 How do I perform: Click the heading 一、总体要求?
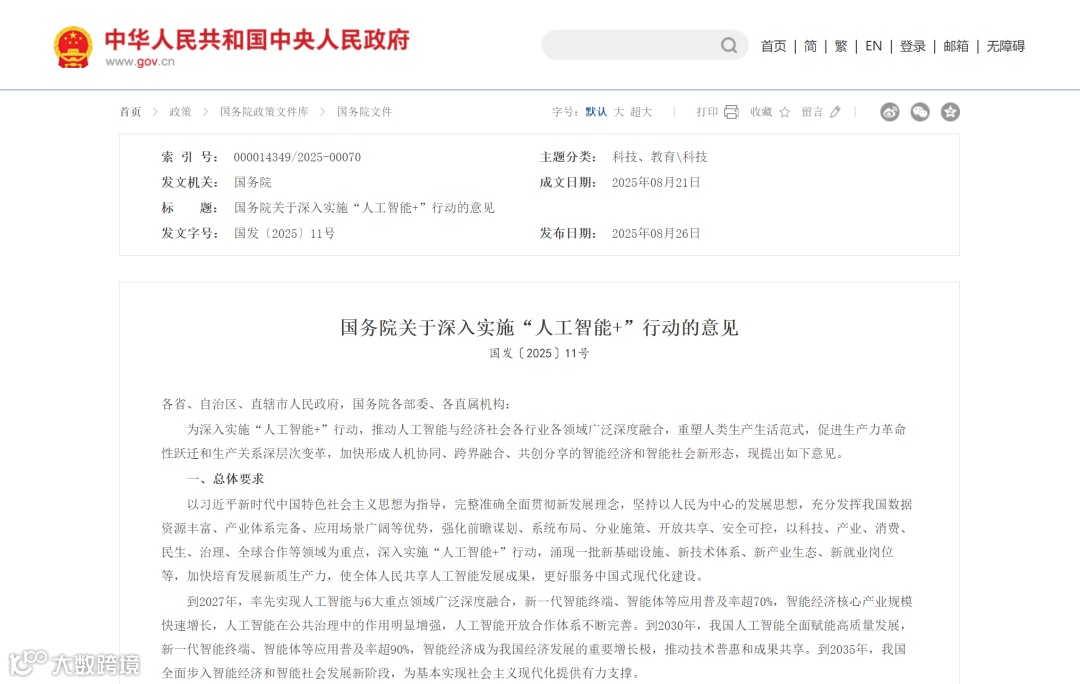coord(225,479)
